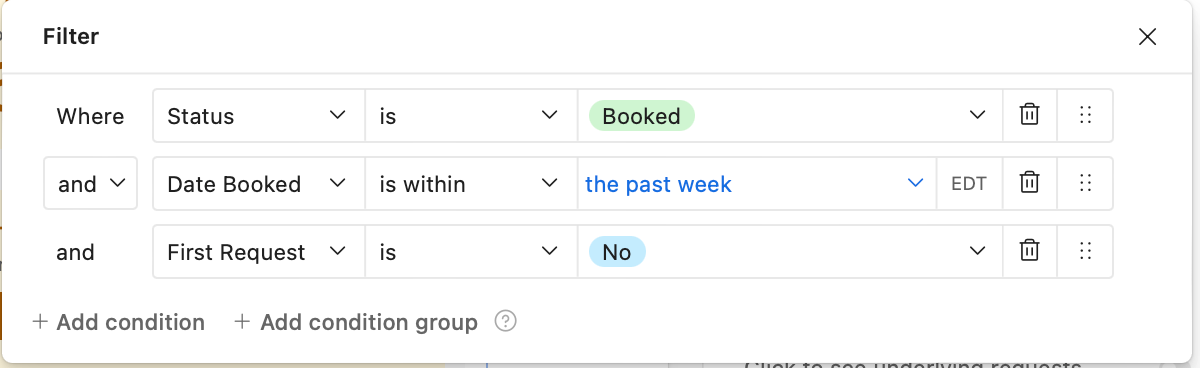Open the Date Booked field dropdown
Screen dimensions: 1200x368
258,184
